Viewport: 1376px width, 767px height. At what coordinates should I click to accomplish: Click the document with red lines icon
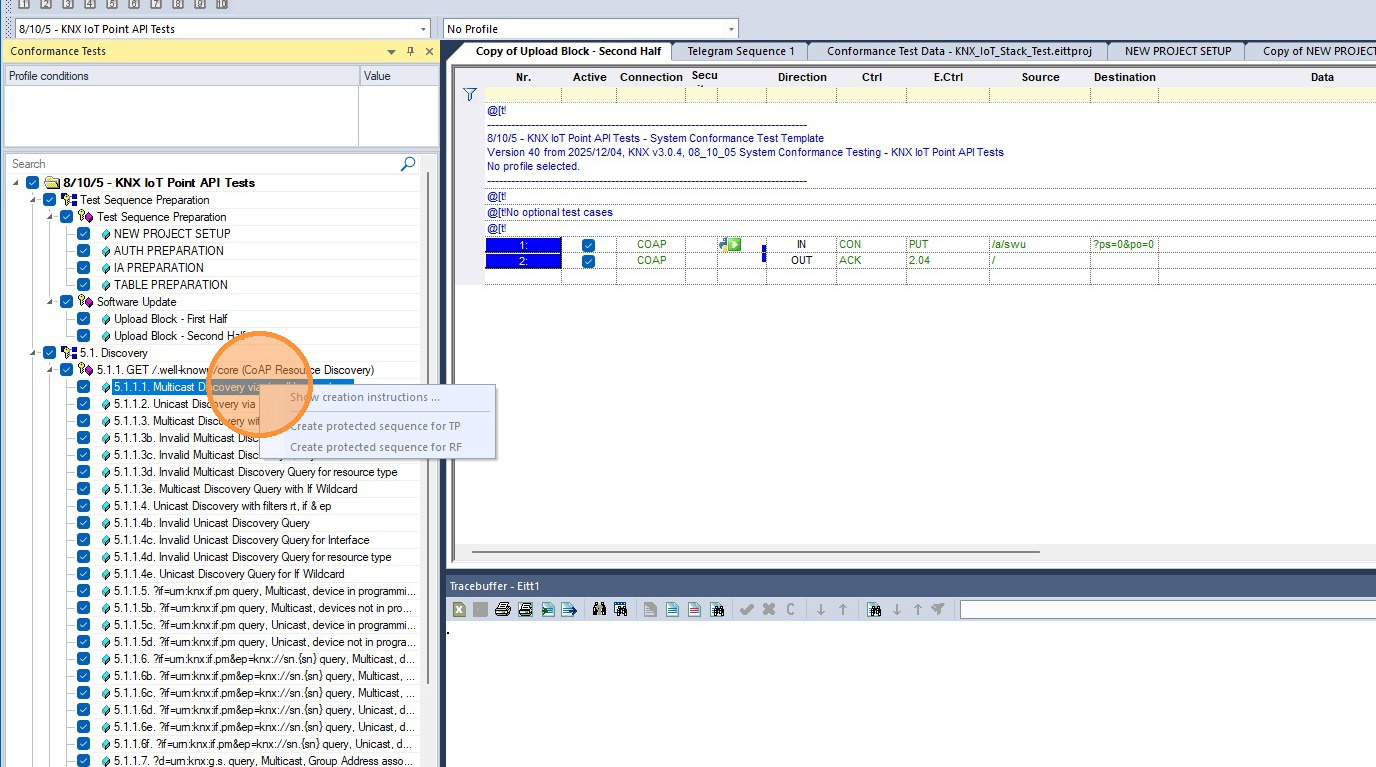[x=694, y=609]
